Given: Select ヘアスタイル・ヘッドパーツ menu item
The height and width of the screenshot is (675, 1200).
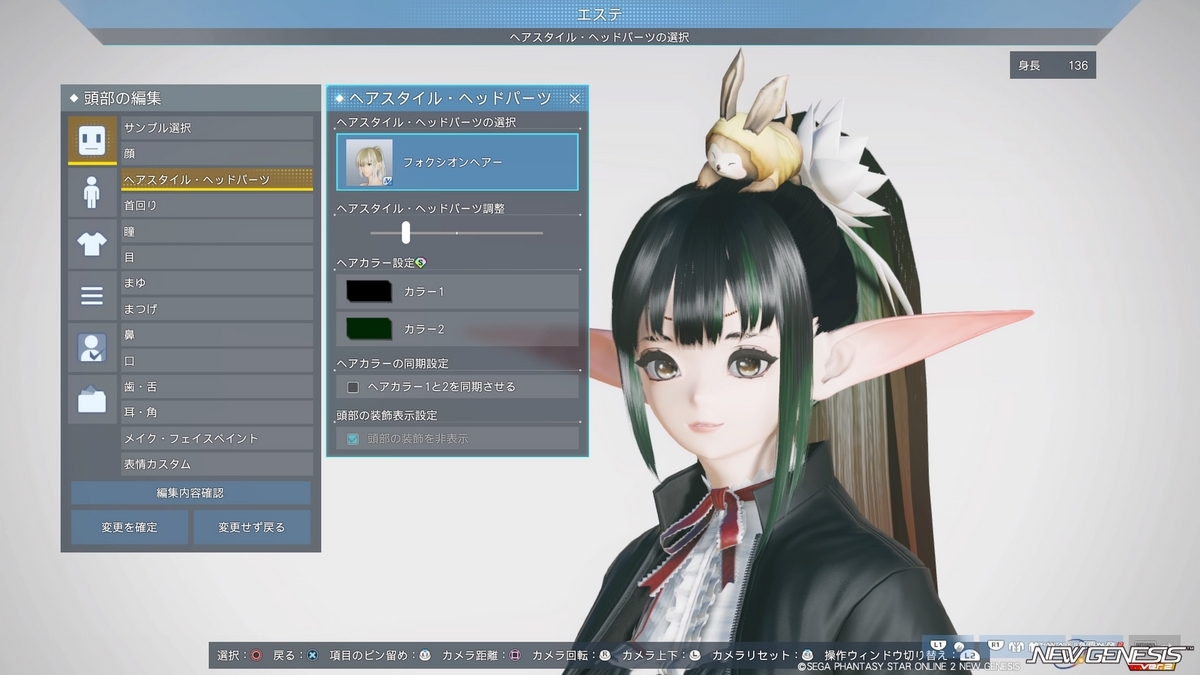Looking at the screenshot, I should tap(217, 180).
